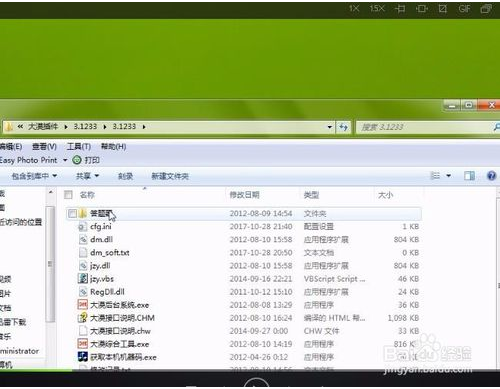
Task: Open the 工具(T) menu
Action: pyautogui.click(x=79, y=147)
